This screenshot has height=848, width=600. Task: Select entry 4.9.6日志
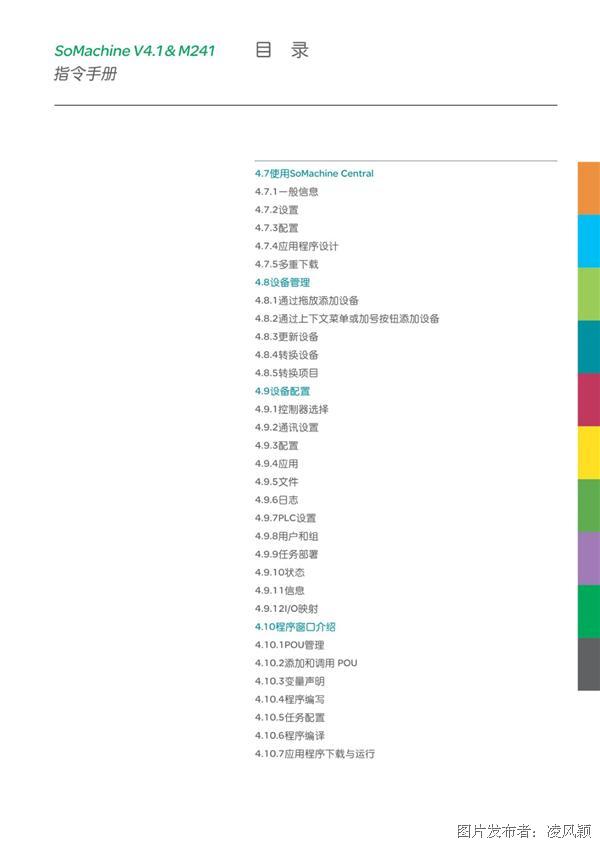coord(276,500)
